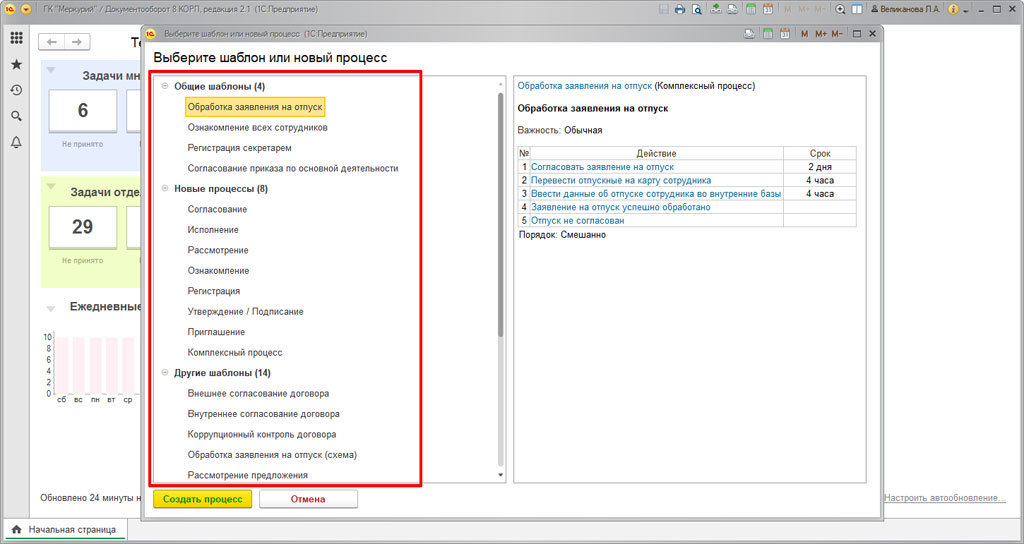Open Favorites star in left sidebar
Screen dimensions: 1024x544
[16, 64]
